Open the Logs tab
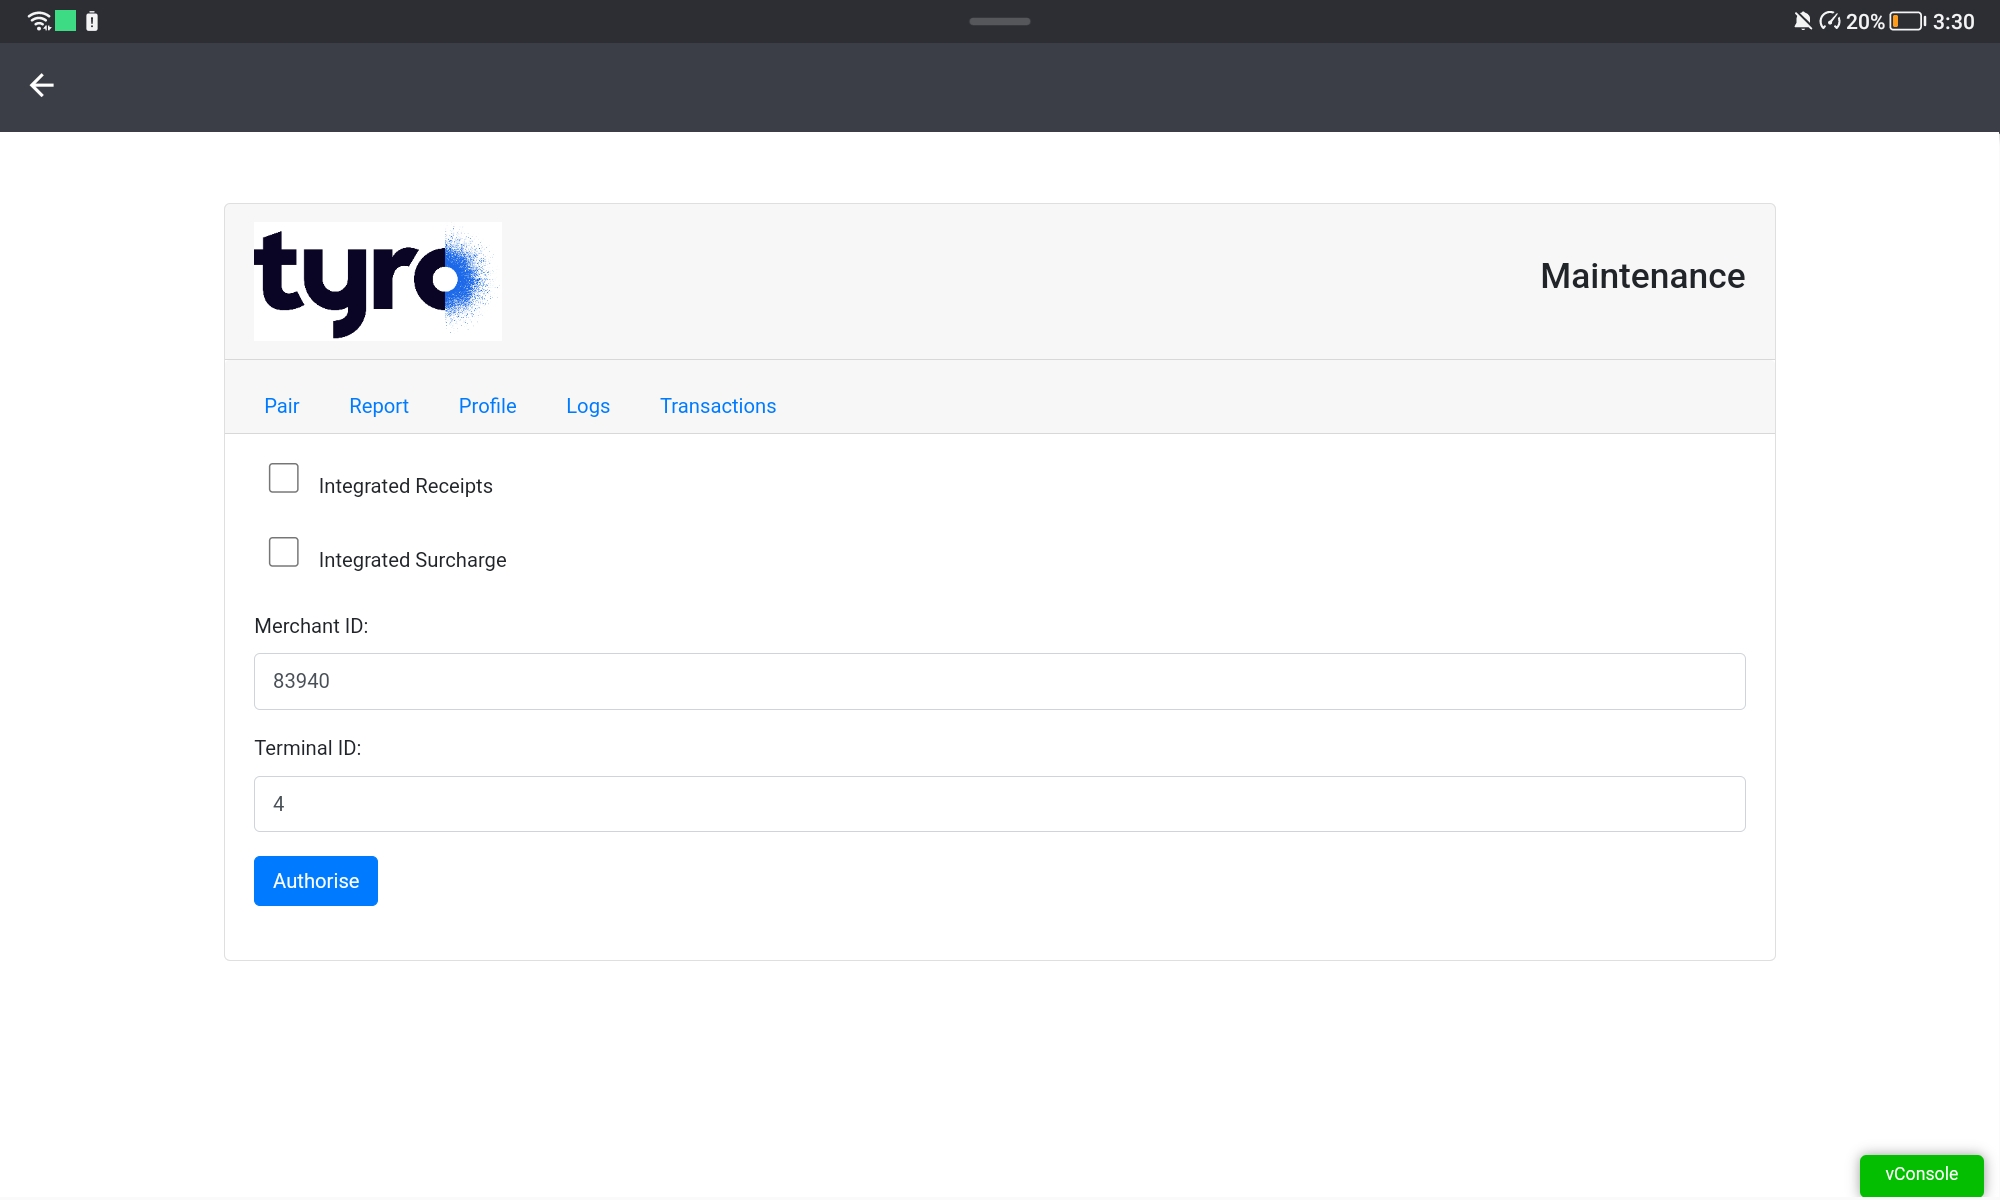The width and height of the screenshot is (2000, 1200). [x=587, y=406]
